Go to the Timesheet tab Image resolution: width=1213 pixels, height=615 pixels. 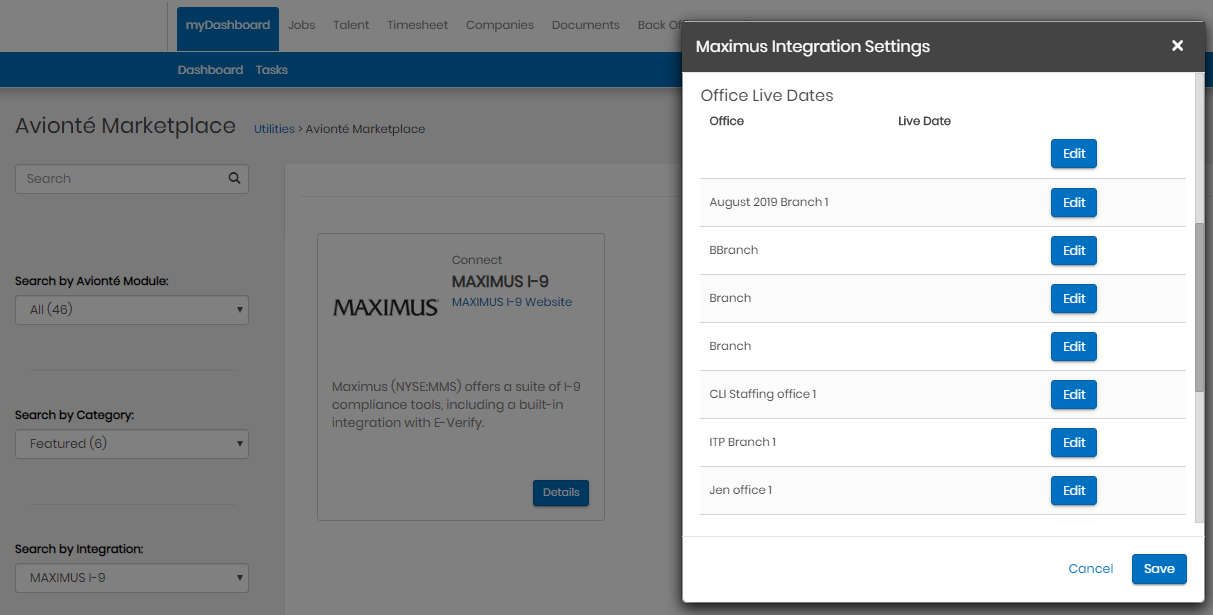point(417,25)
